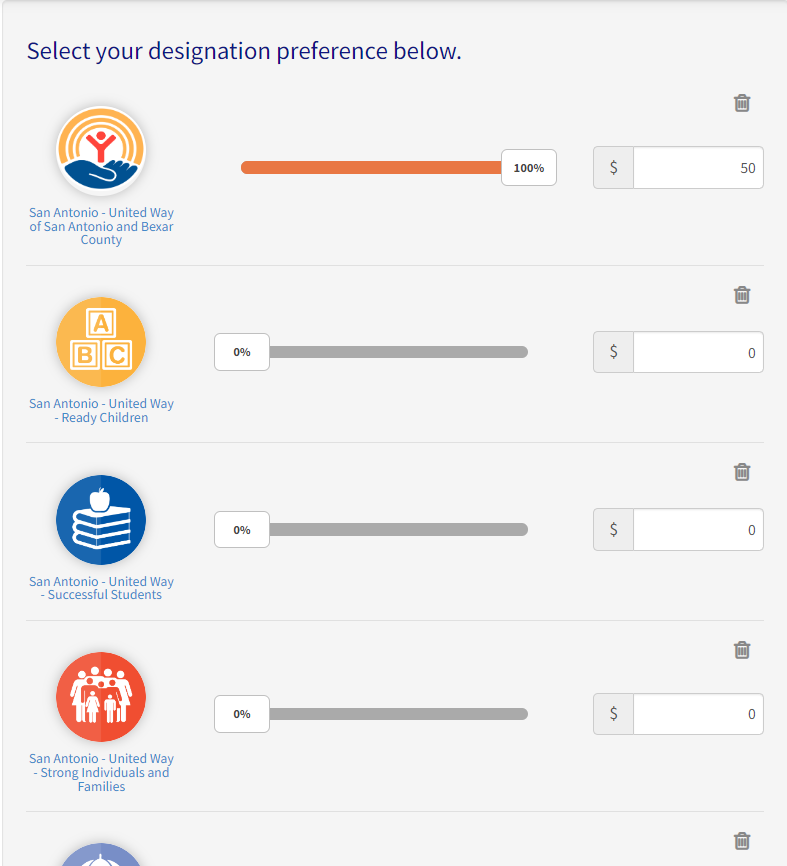Delete Strong Individuals and Families designation
The height and width of the screenshot is (866, 787).
742,650
